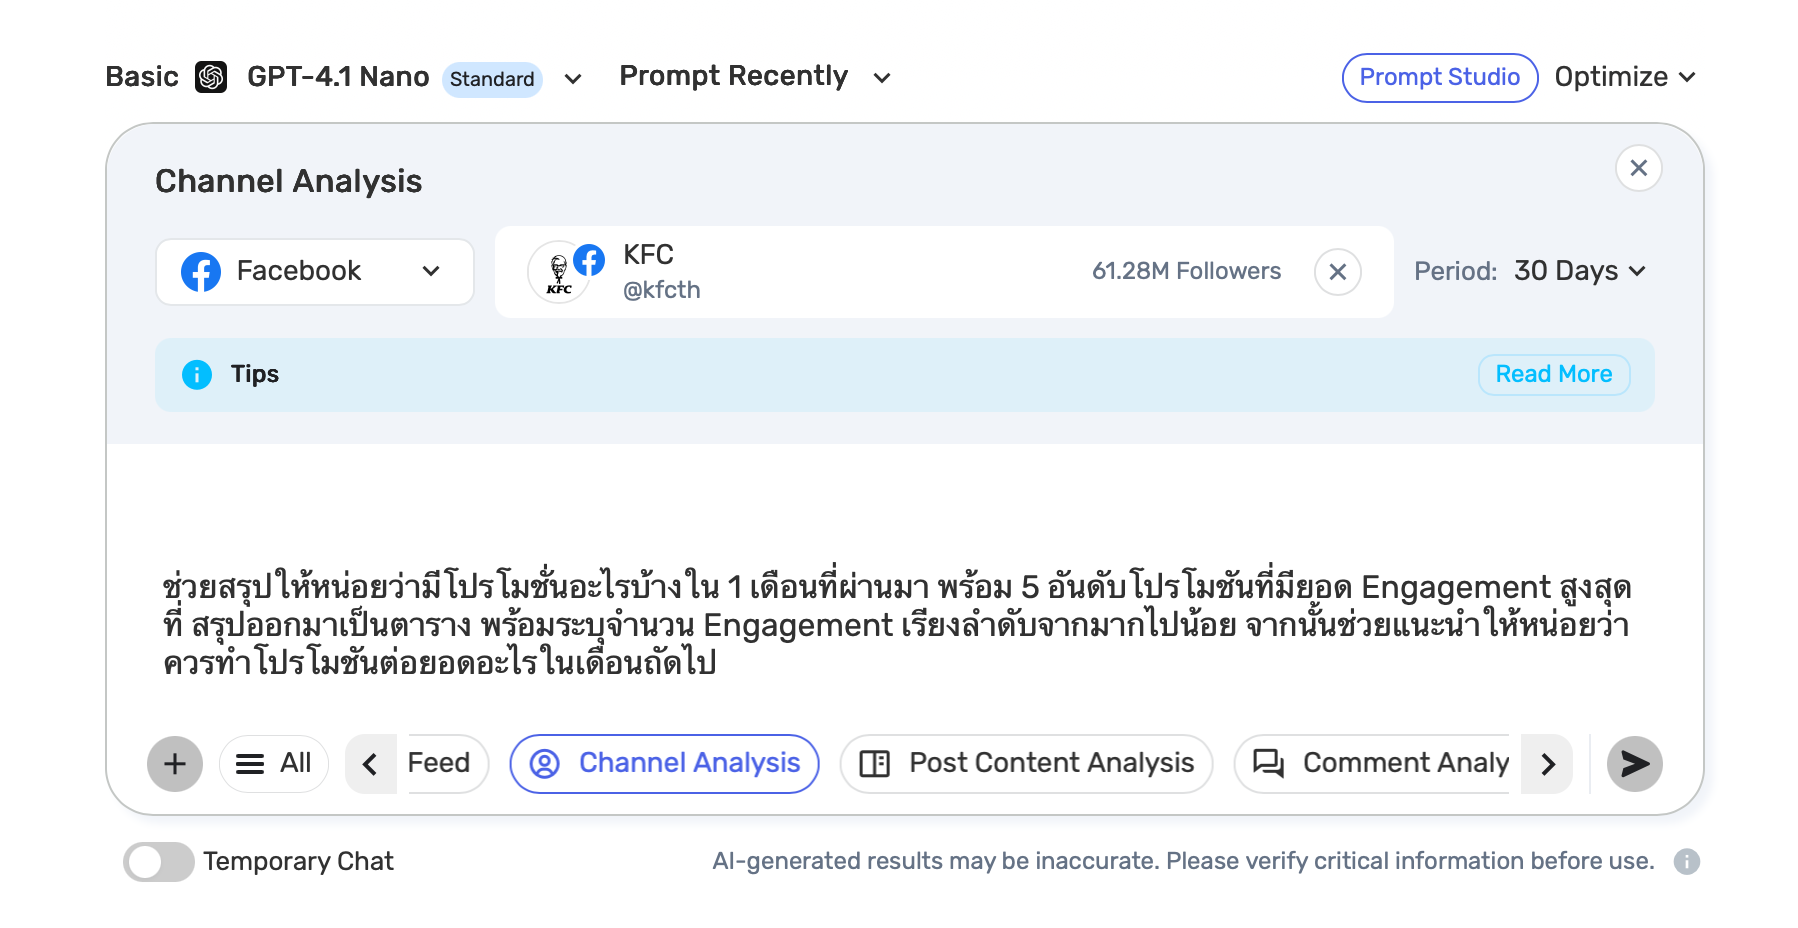
Task: Click the KFC page avatar
Action: point(559,272)
